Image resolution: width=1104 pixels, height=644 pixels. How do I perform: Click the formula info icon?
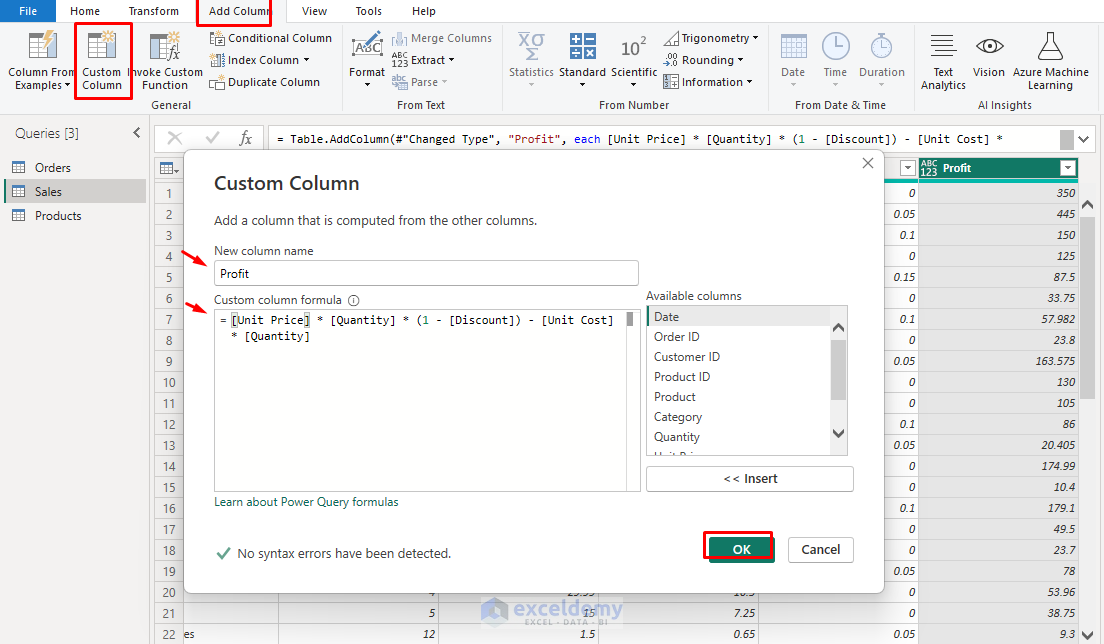point(353,301)
